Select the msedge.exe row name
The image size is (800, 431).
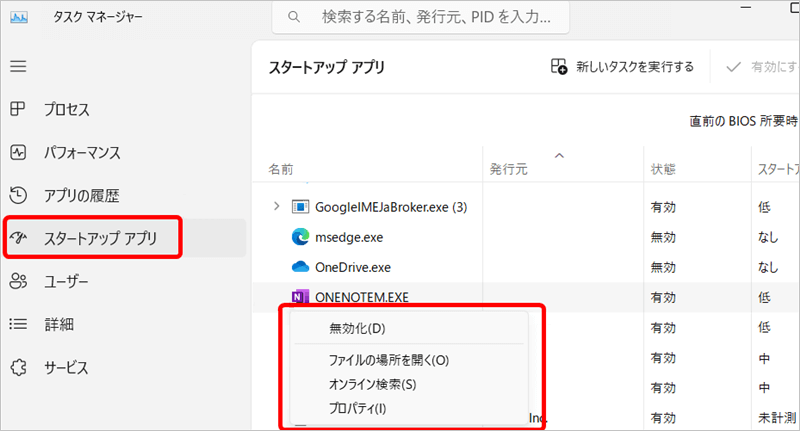coord(349,237)
